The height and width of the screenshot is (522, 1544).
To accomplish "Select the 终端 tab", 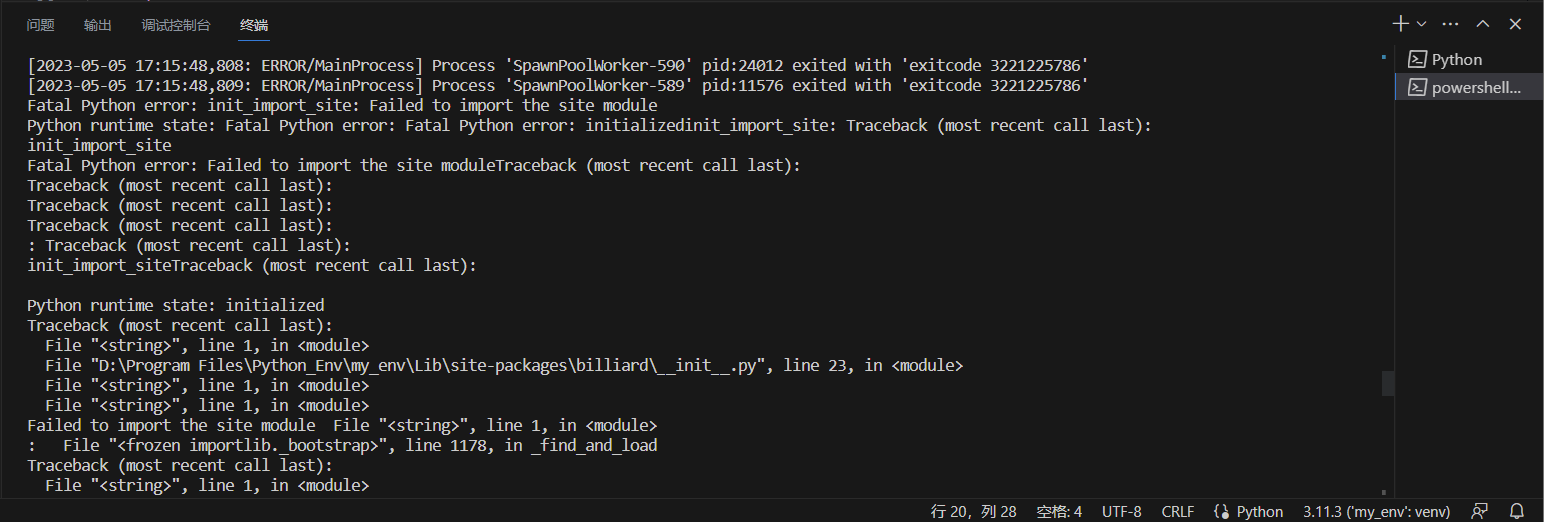I will point(254,25).
